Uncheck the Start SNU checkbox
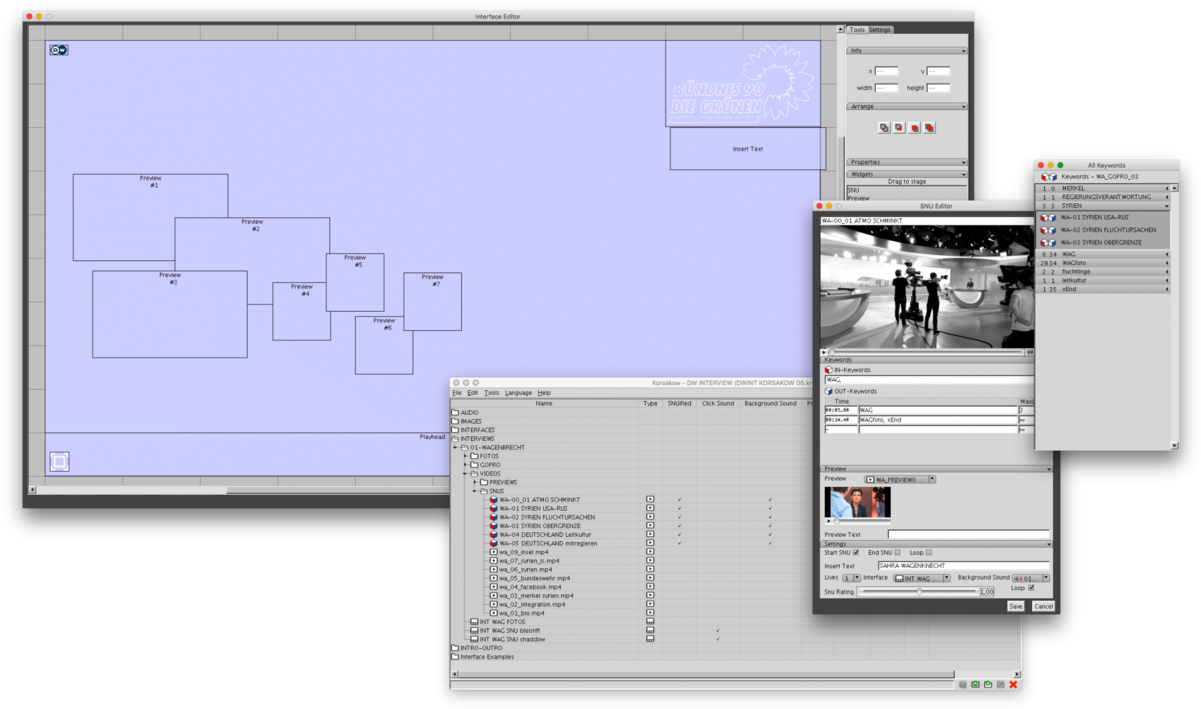 coord(855,553)
